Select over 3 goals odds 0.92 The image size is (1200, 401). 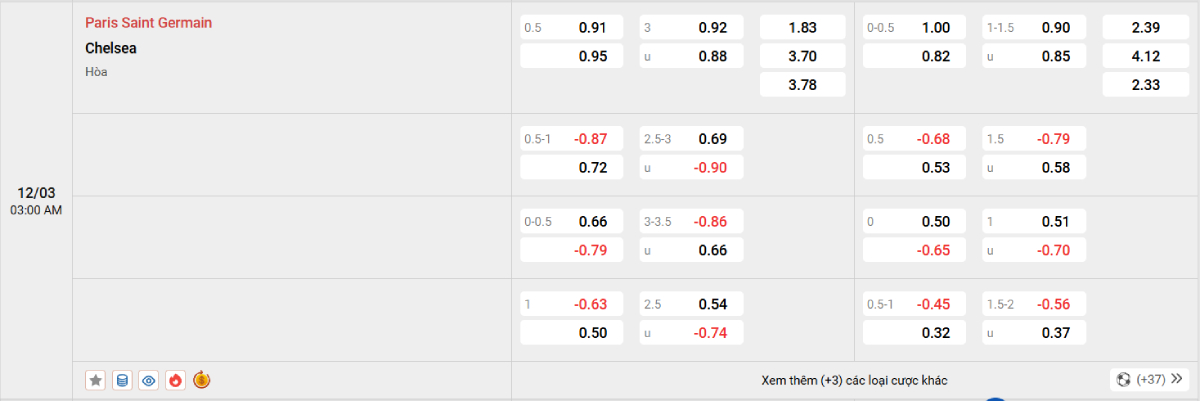click(x=691, y=28)
